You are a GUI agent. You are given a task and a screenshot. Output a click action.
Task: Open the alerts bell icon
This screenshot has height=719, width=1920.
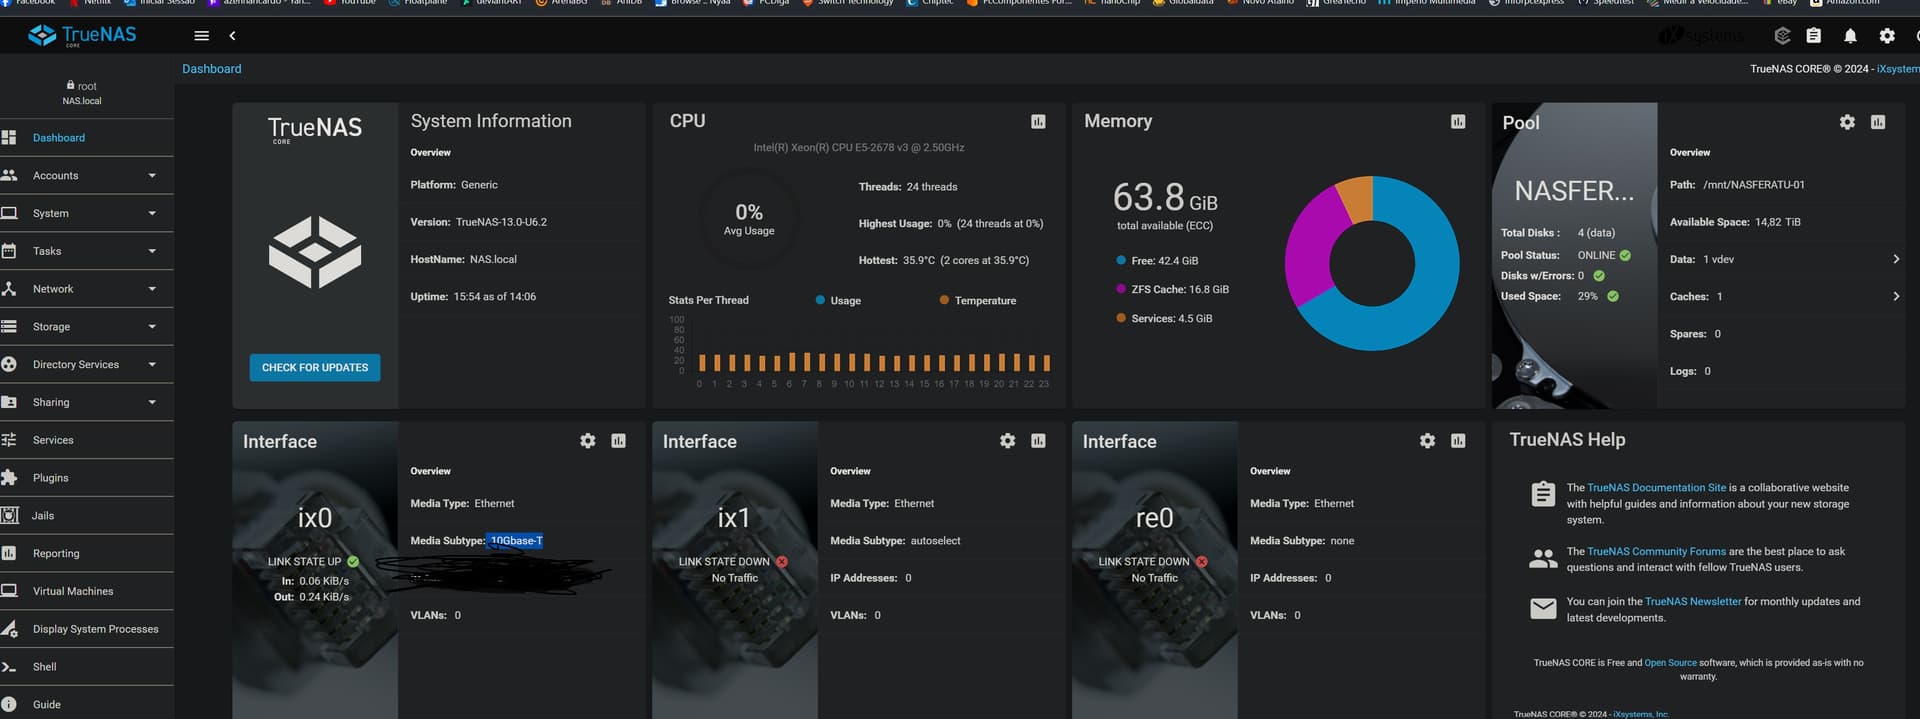coord(1850,35)
